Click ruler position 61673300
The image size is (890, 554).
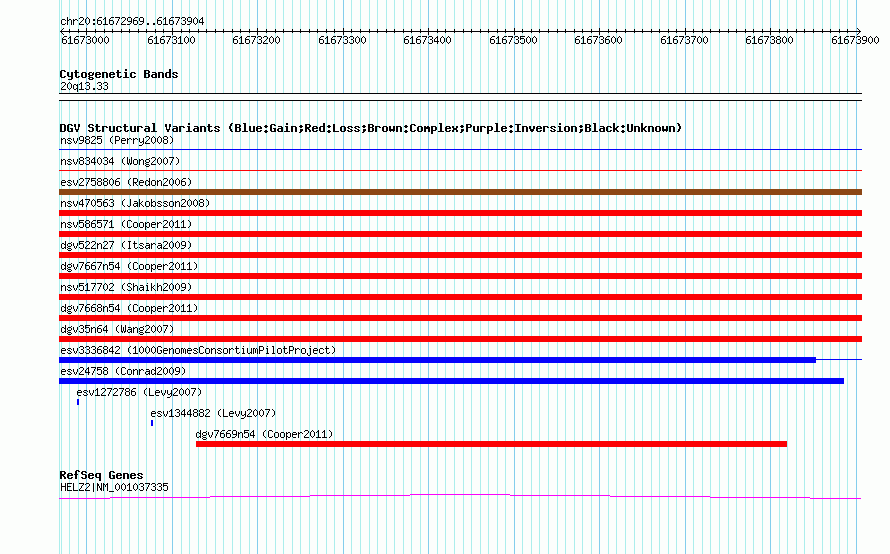tap(342, 40)
